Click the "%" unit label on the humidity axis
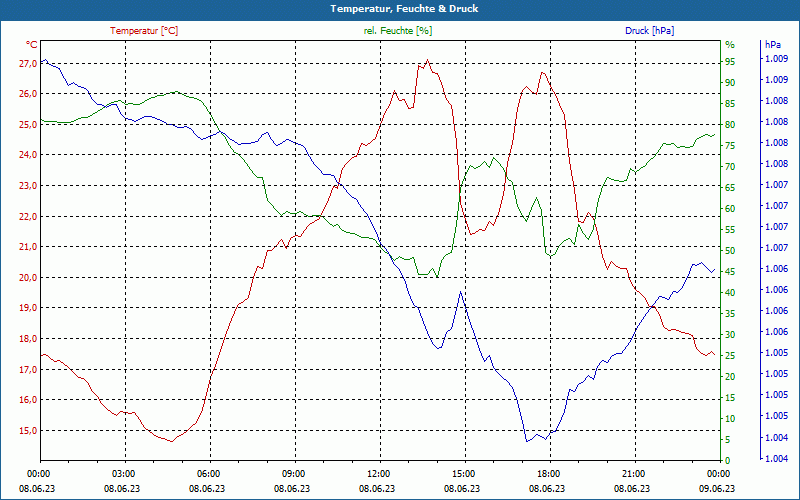 click(x=730, y=45)
